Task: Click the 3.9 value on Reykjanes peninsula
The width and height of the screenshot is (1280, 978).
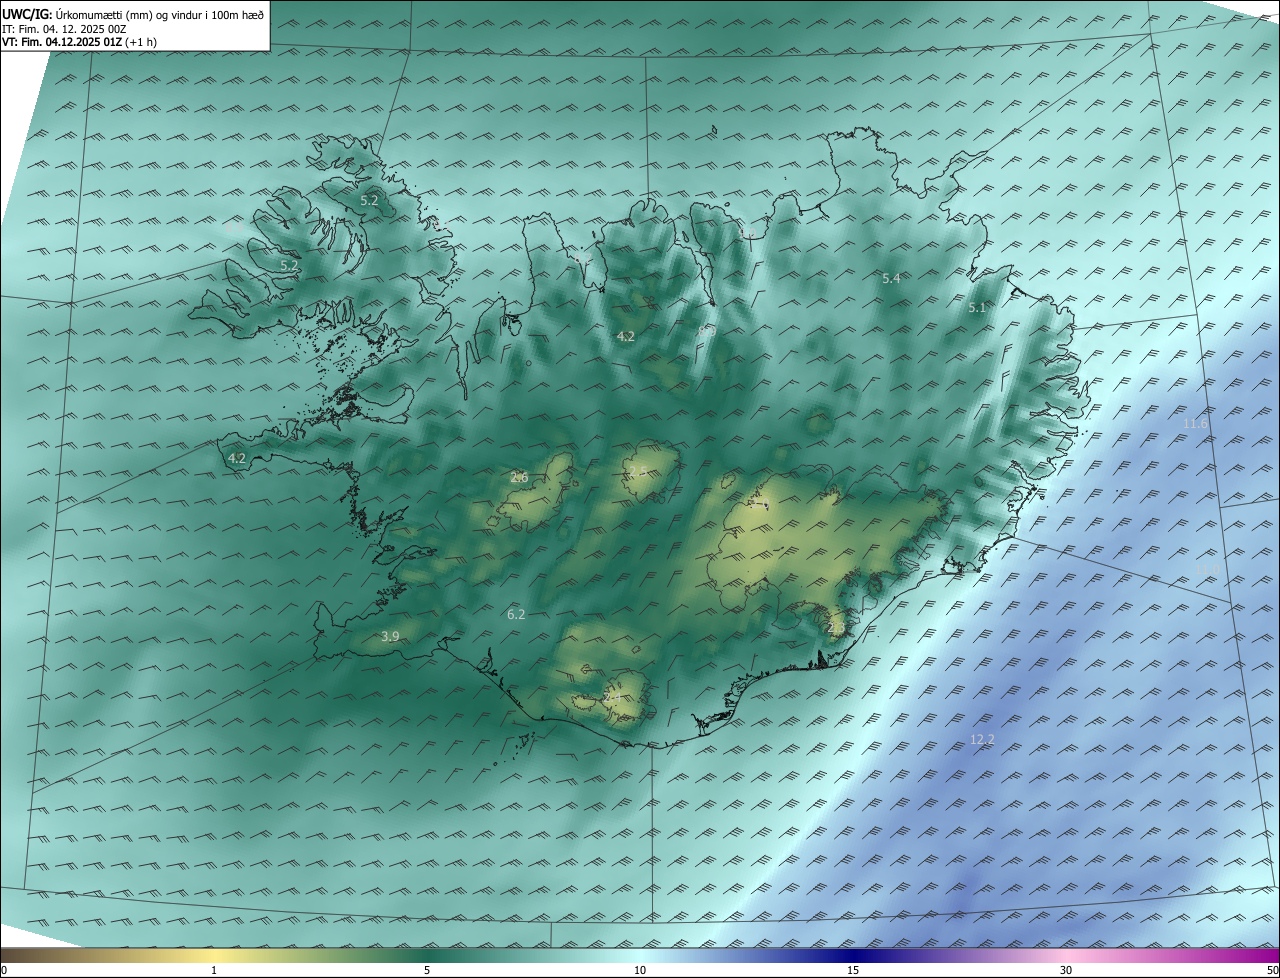Action: coord(390,637)
